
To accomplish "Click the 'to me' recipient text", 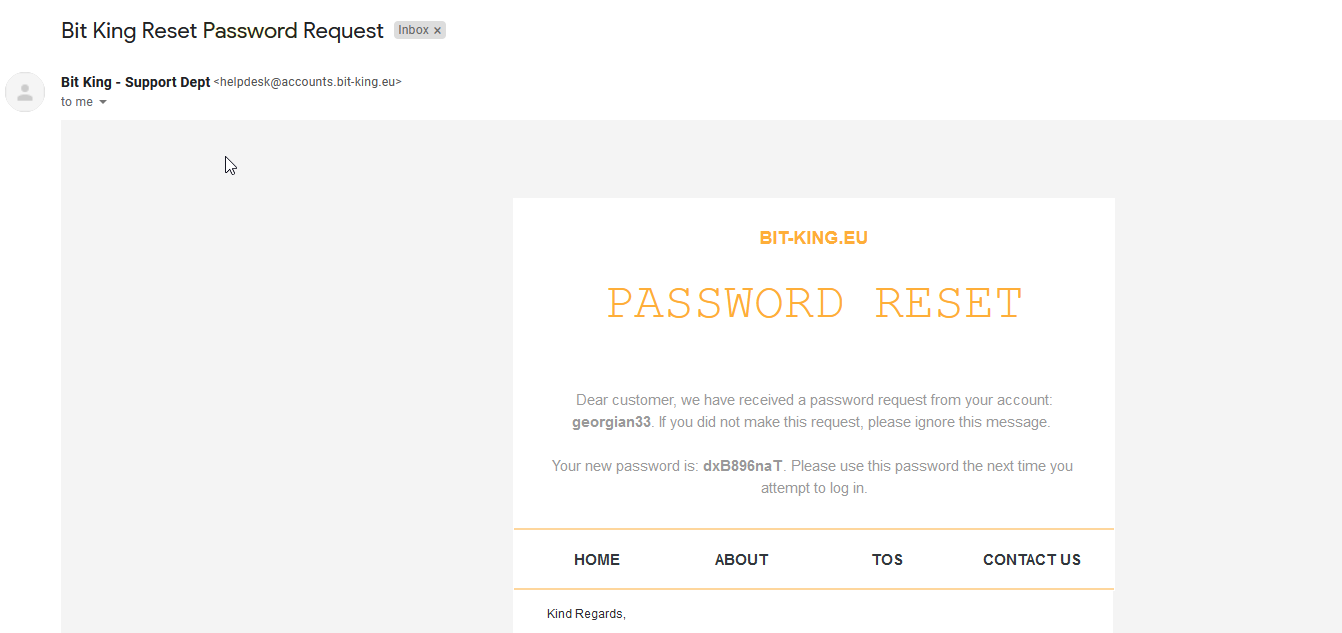I will 77,102.
